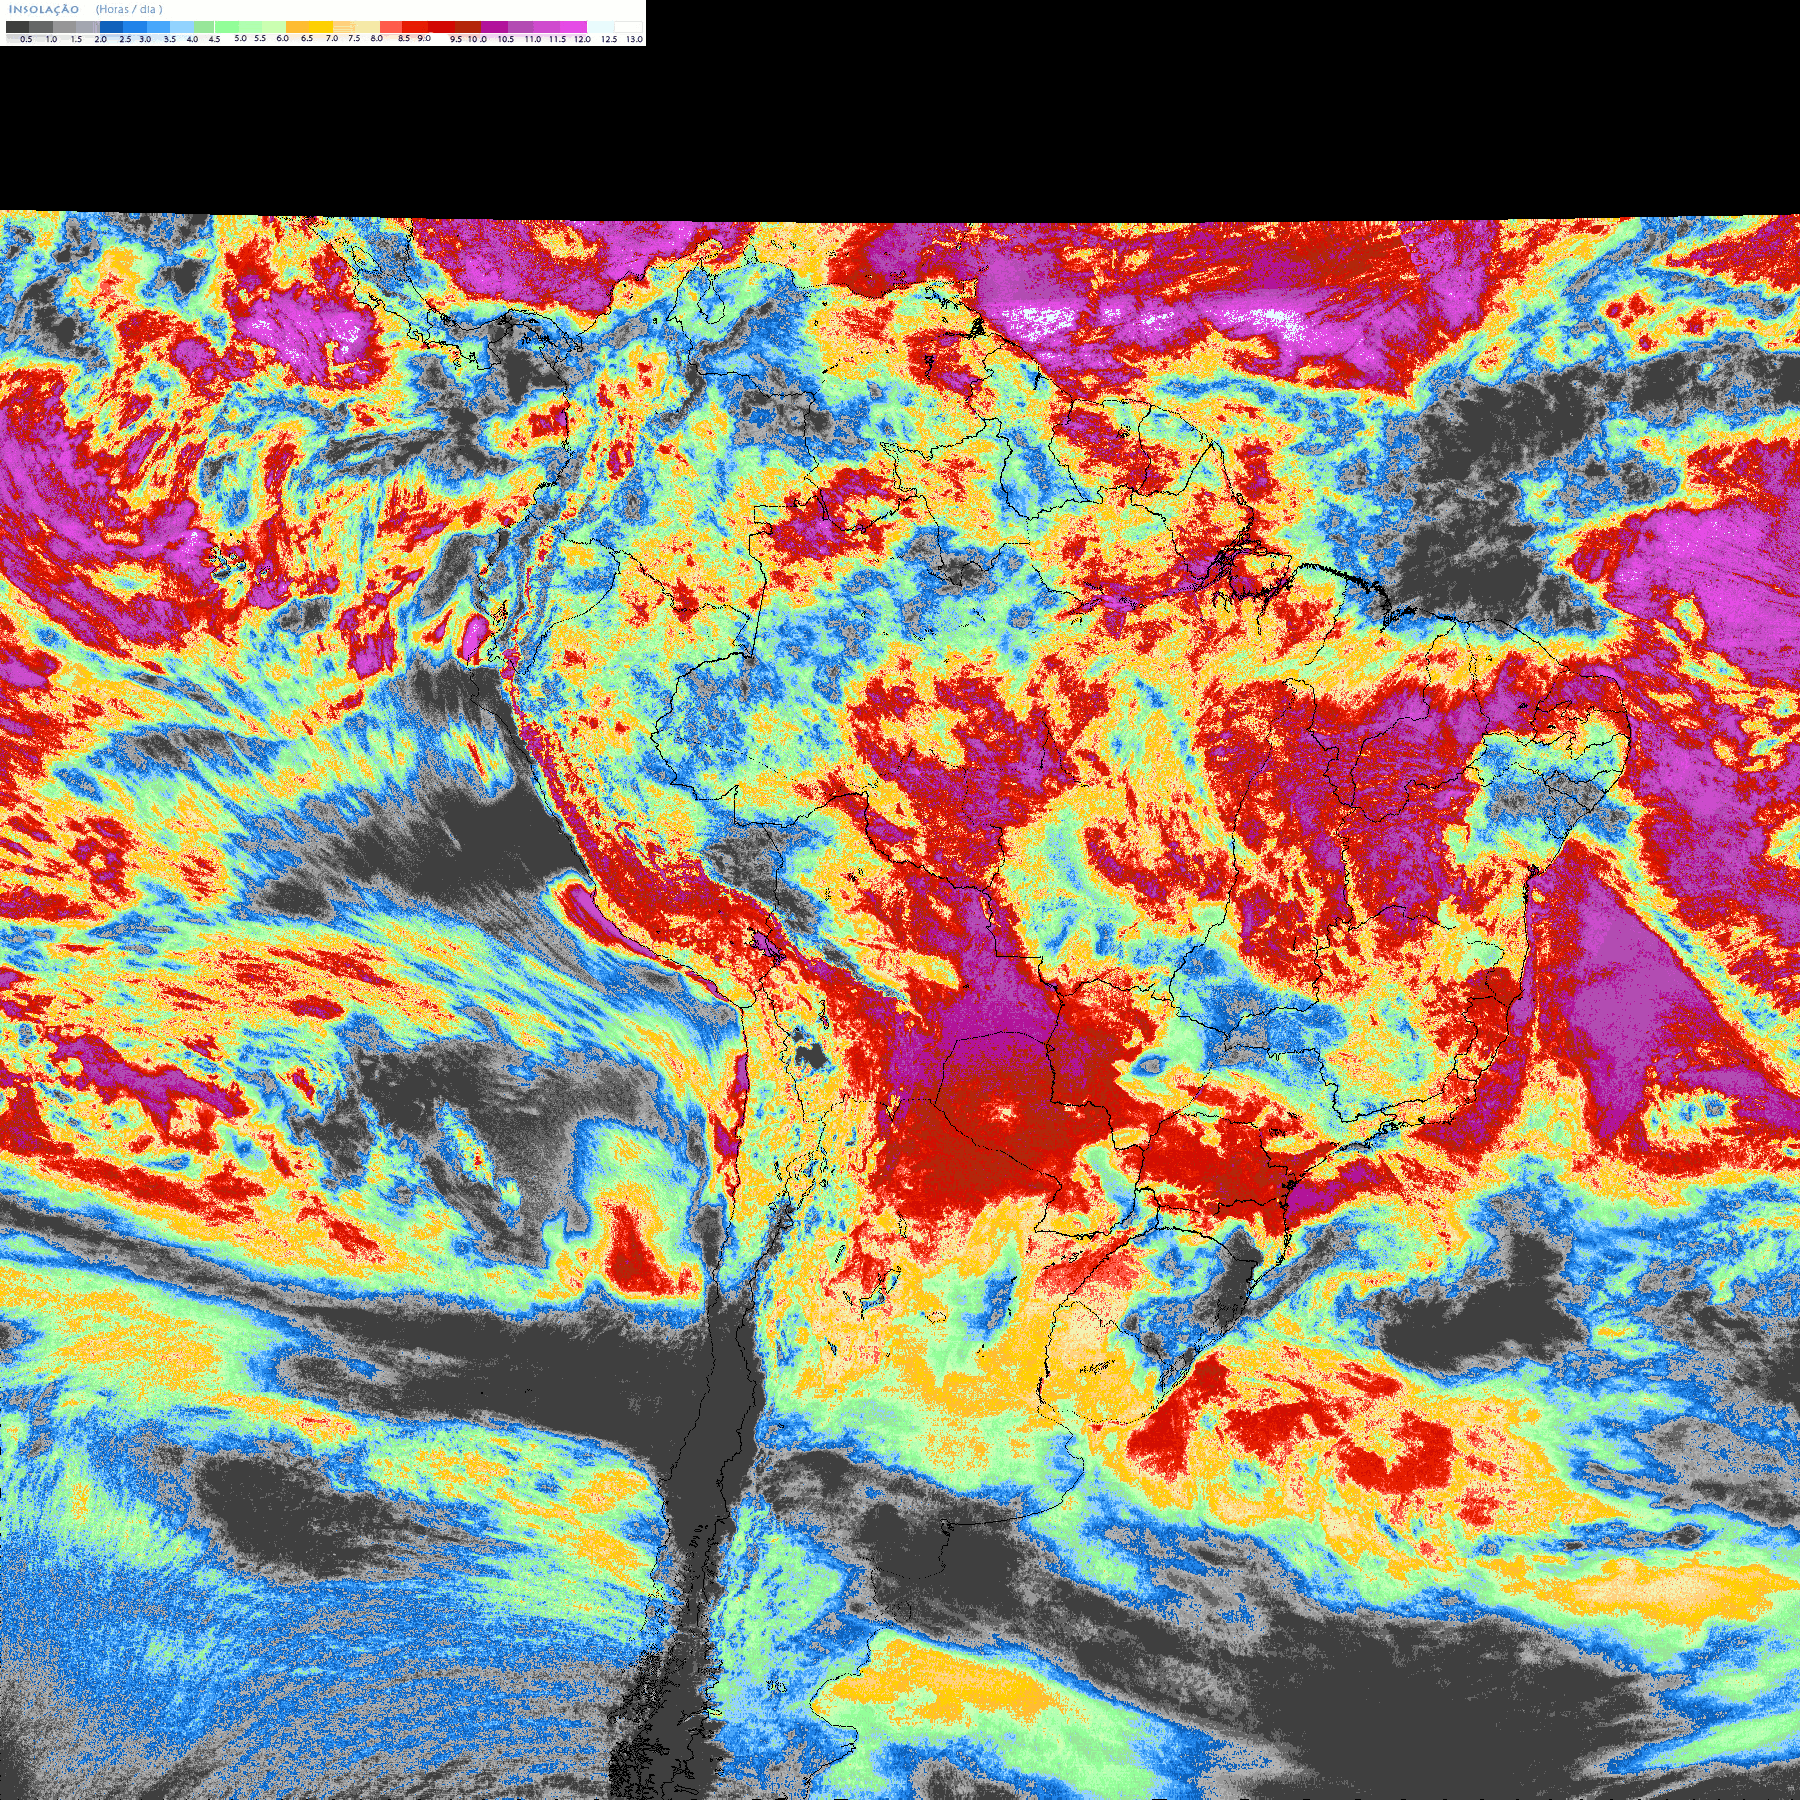The height and width of the screenshot is (1800, 1800).
Task: Click the 6.0 legend value
Action: 282,38
